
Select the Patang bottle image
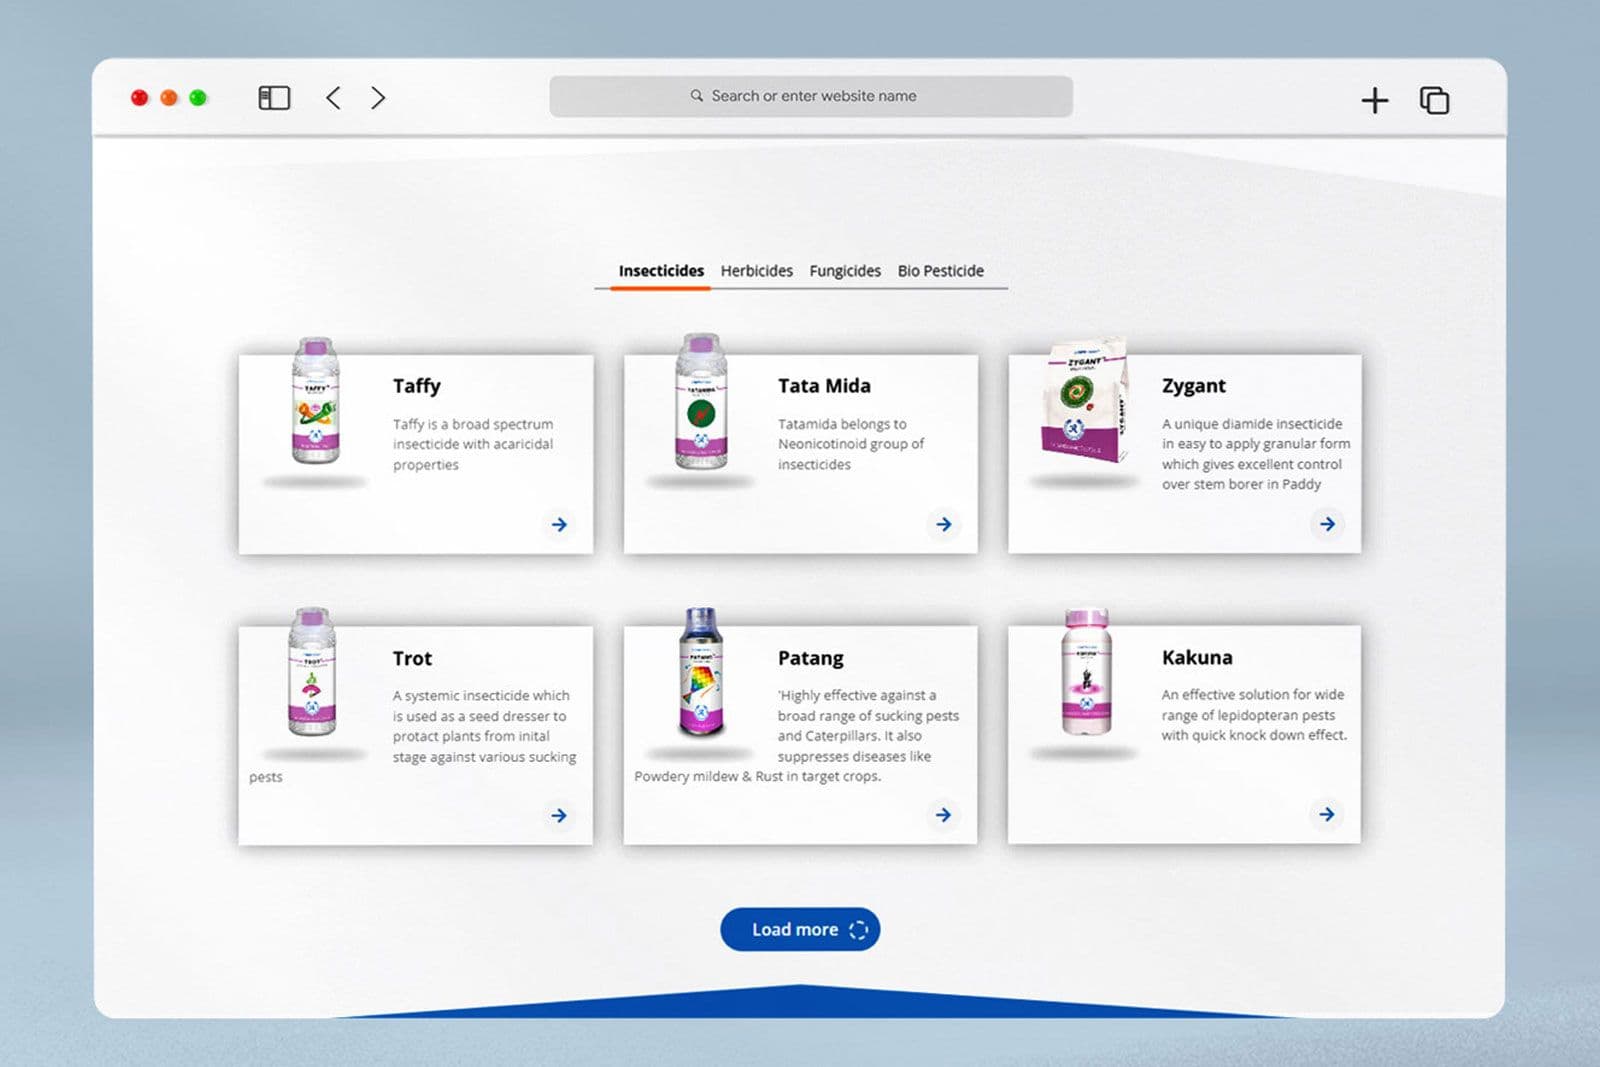701,672
